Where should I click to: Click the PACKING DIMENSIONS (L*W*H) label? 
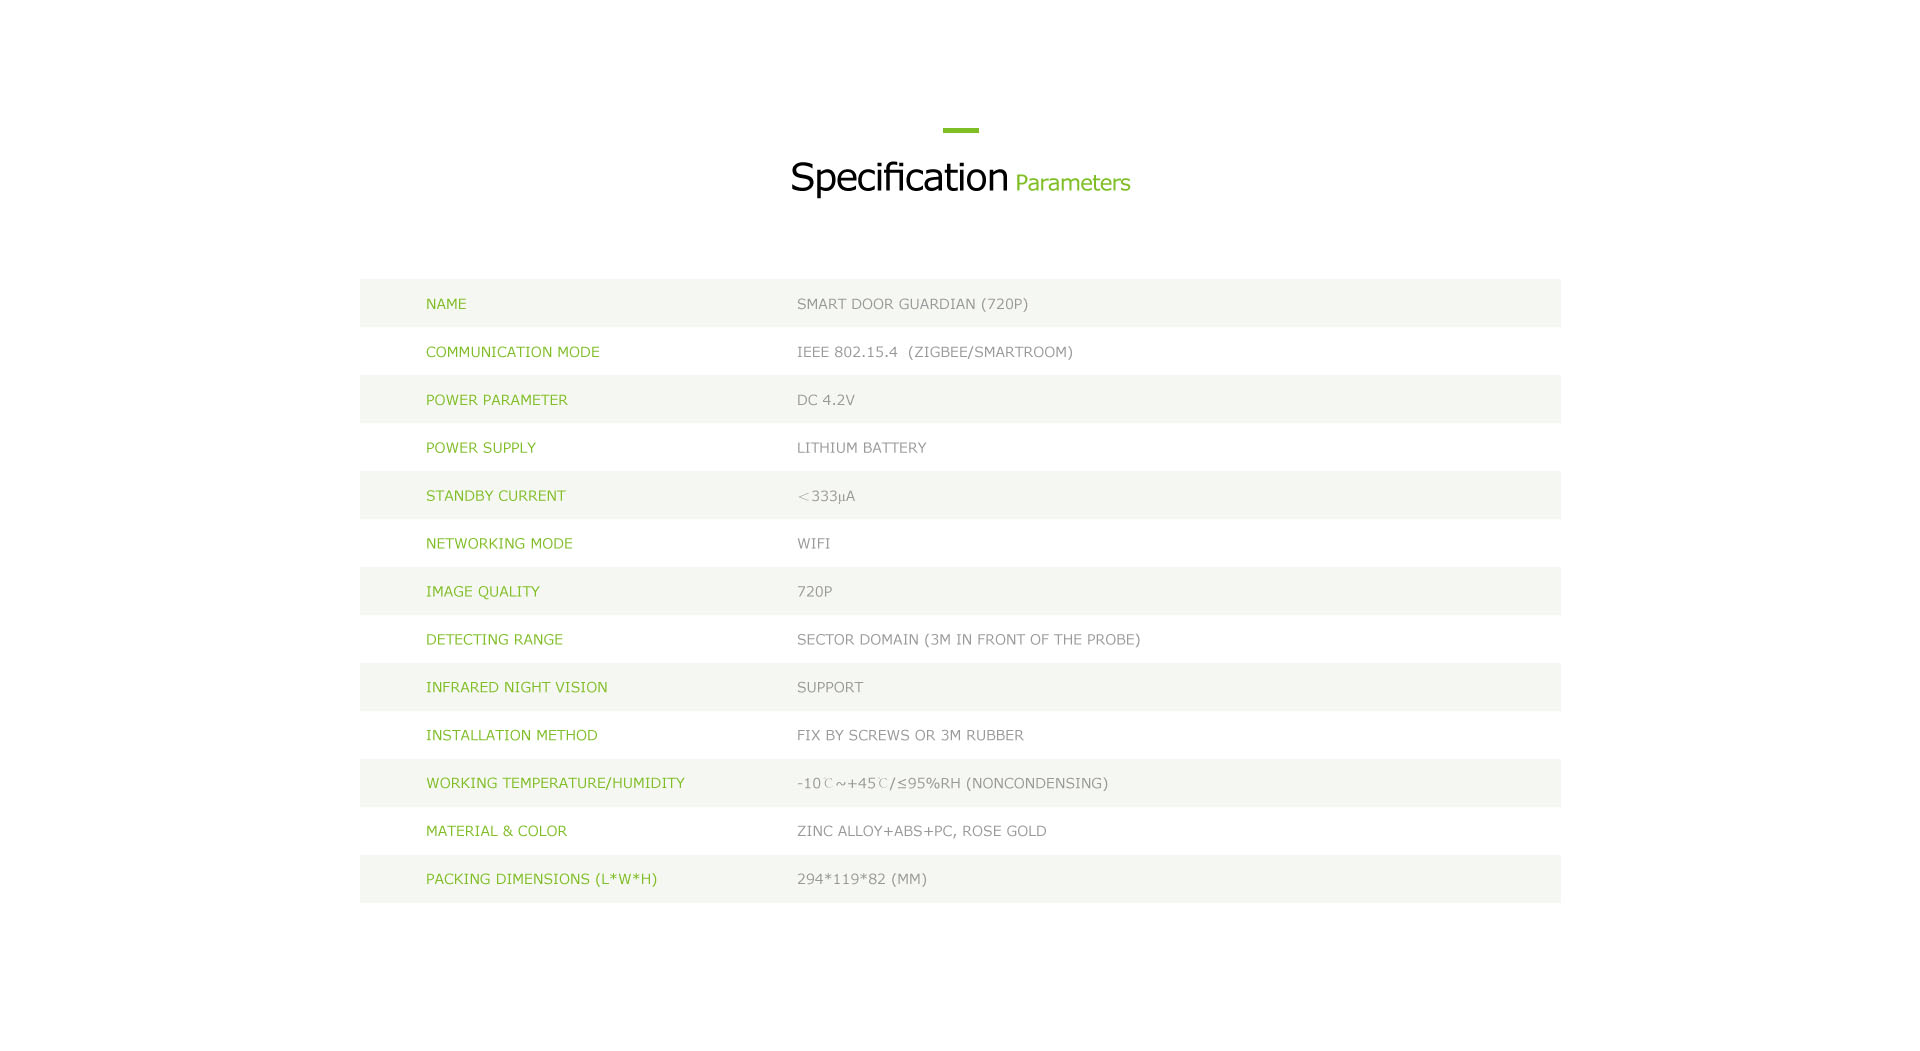tap(541, 879)
